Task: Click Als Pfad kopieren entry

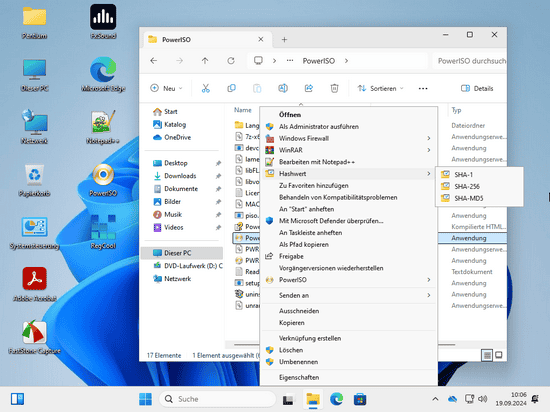Action: (350, 244)
